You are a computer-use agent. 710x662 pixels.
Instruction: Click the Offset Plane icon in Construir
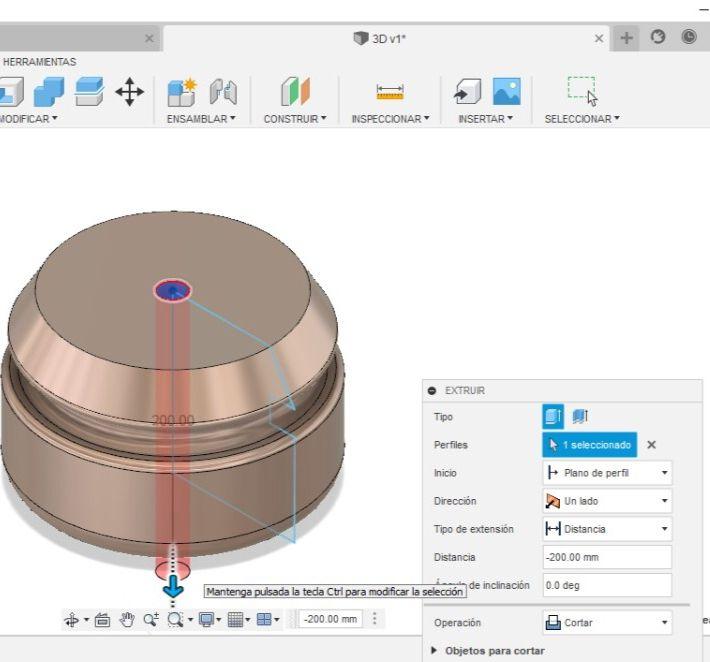point(295,91)
